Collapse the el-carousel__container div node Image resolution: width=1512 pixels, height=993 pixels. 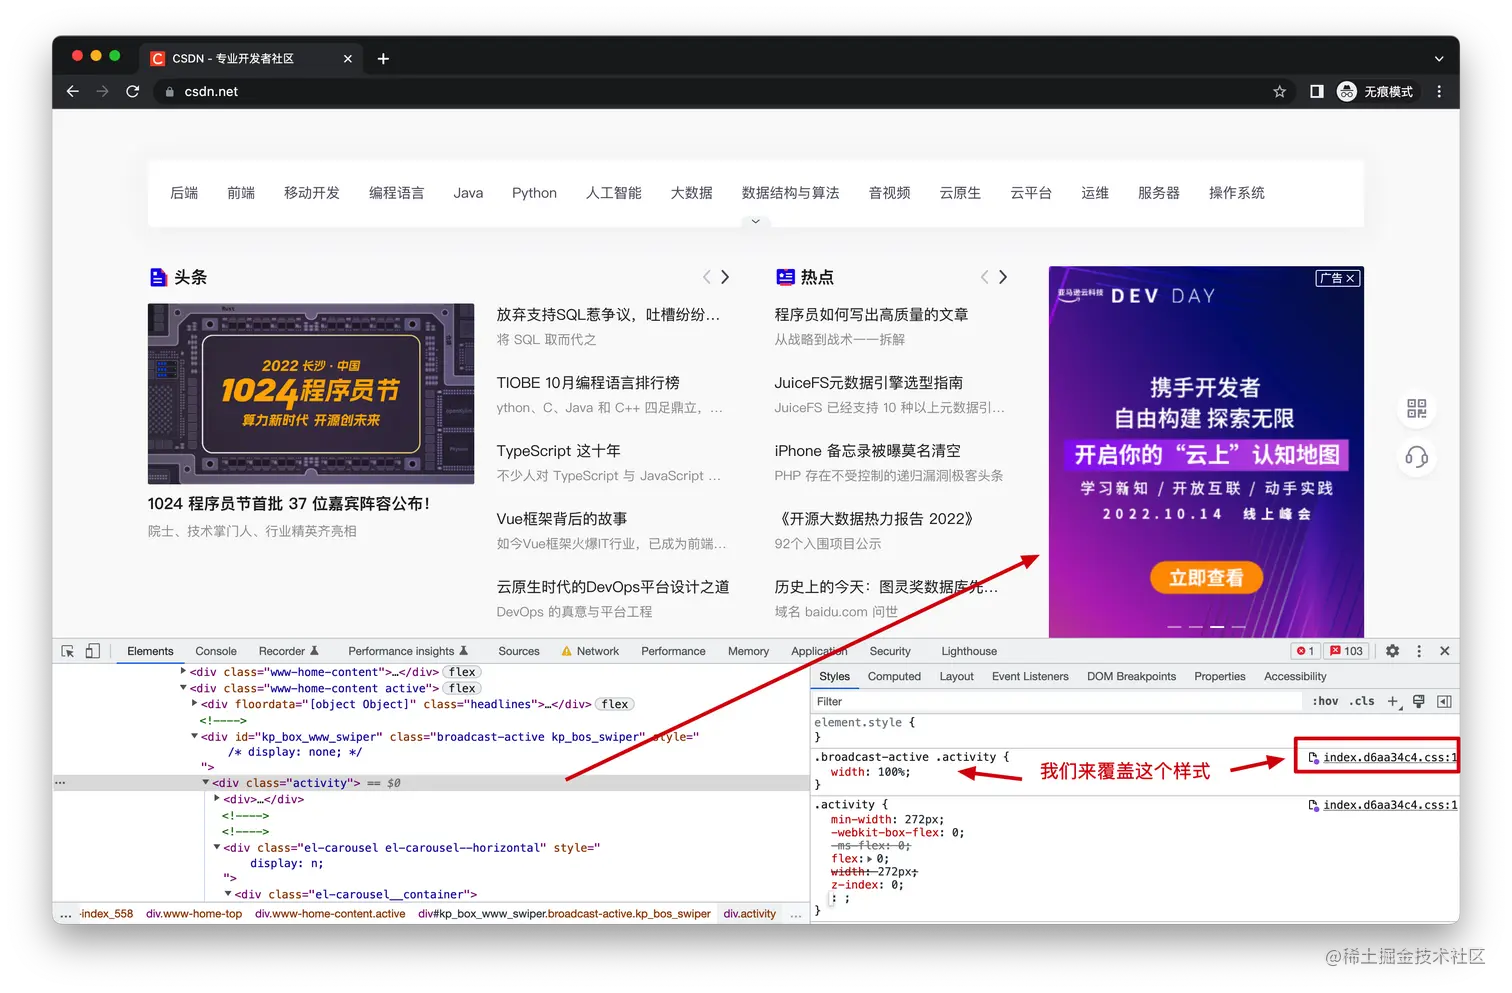228,894
